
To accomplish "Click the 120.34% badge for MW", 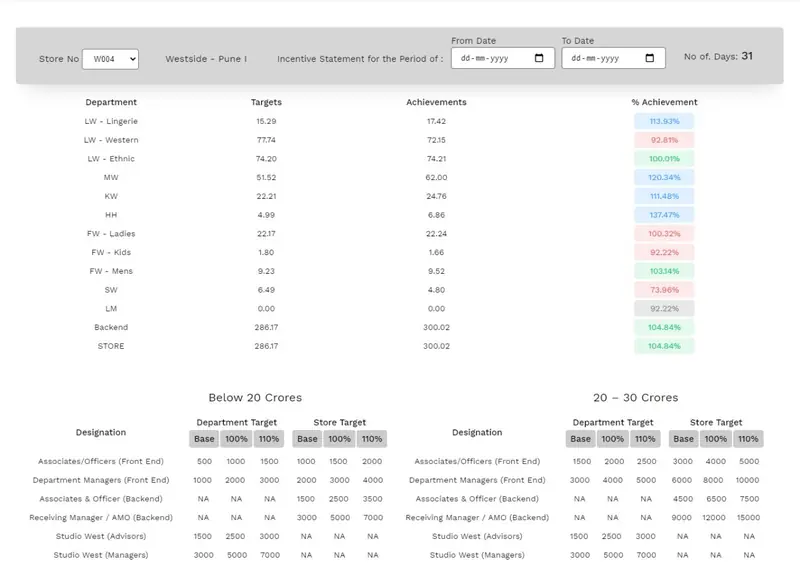I will pos(664,178).
